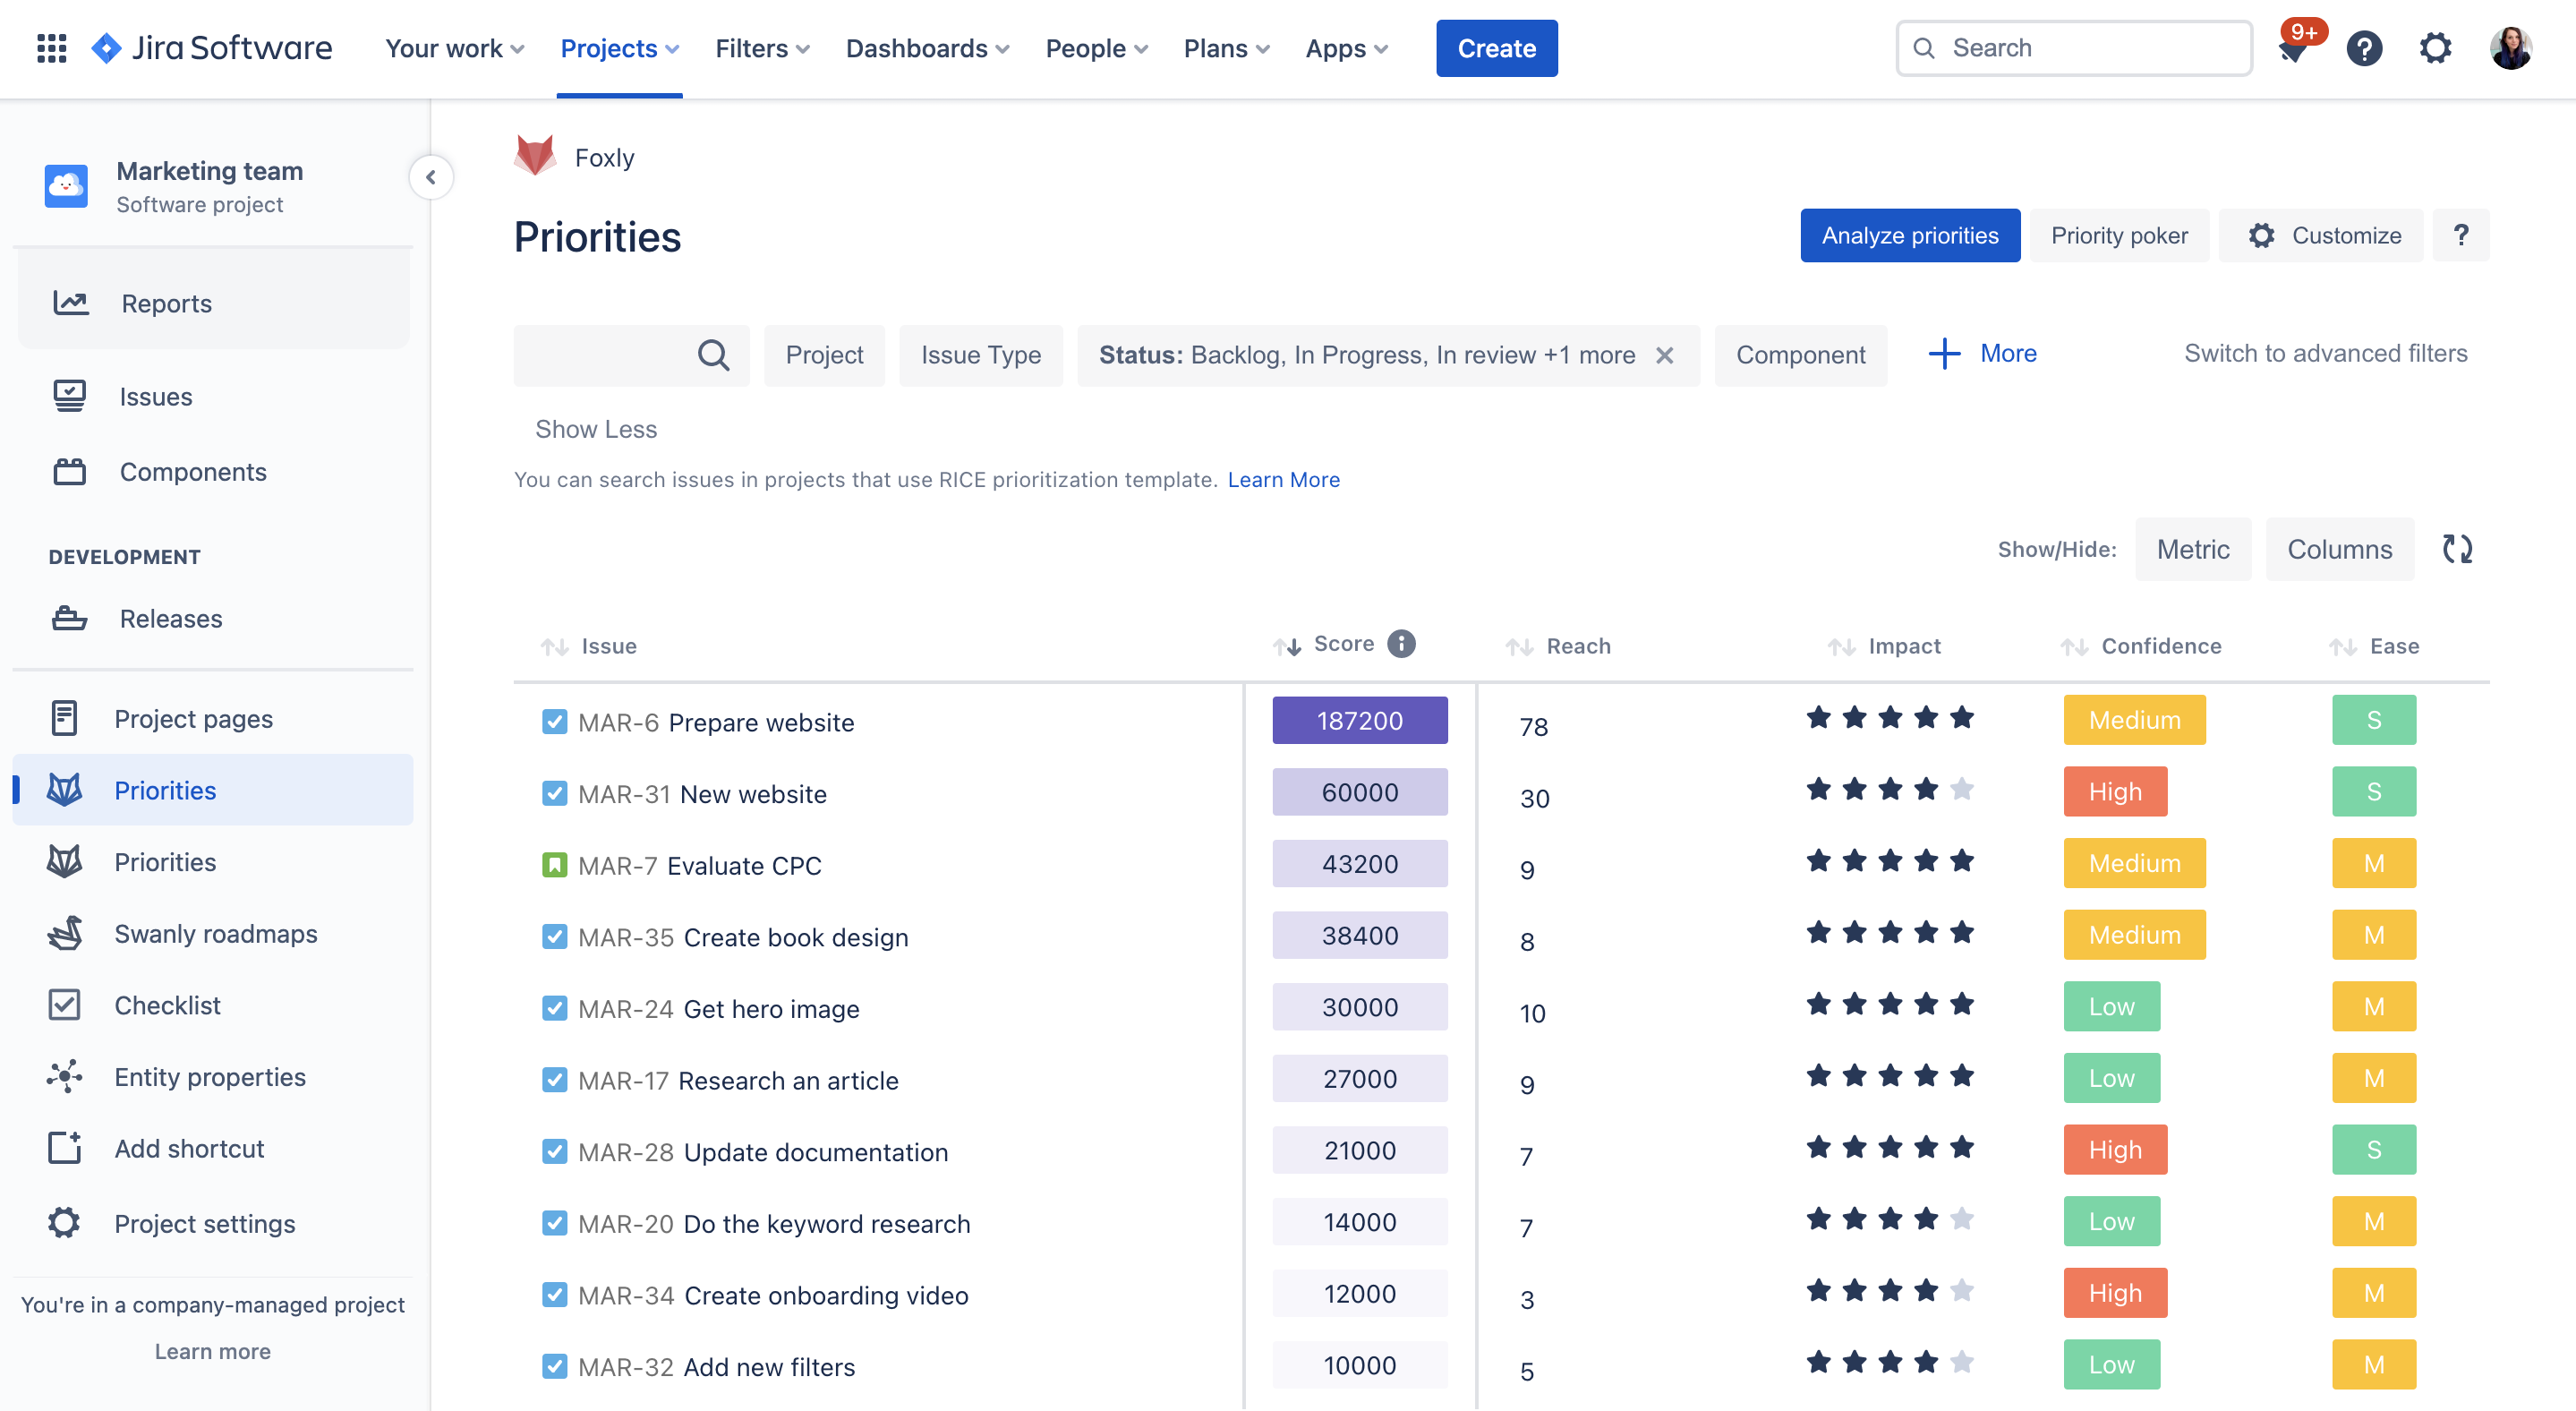Collapse the sidebar with the chevron
This screenshot has height=1411, width=2576.
coord(431,177)
